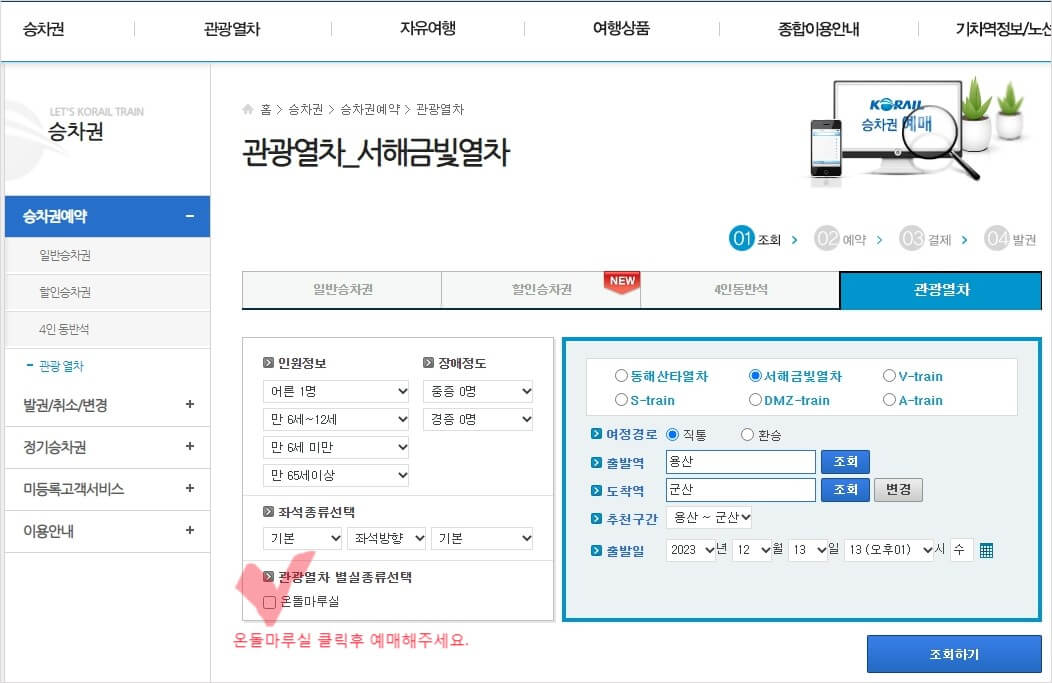Screen dimensions: 1052x683
Task: Check the 온돌마루실 checkbox
Action: point(269,602)
